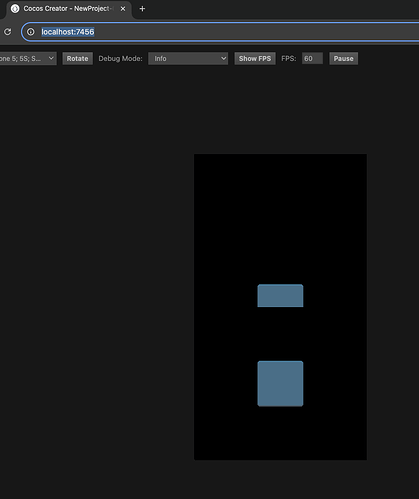Expand Debug Mode dropdown arrow
Screen dimensions: 419x499
coord(223,59)
